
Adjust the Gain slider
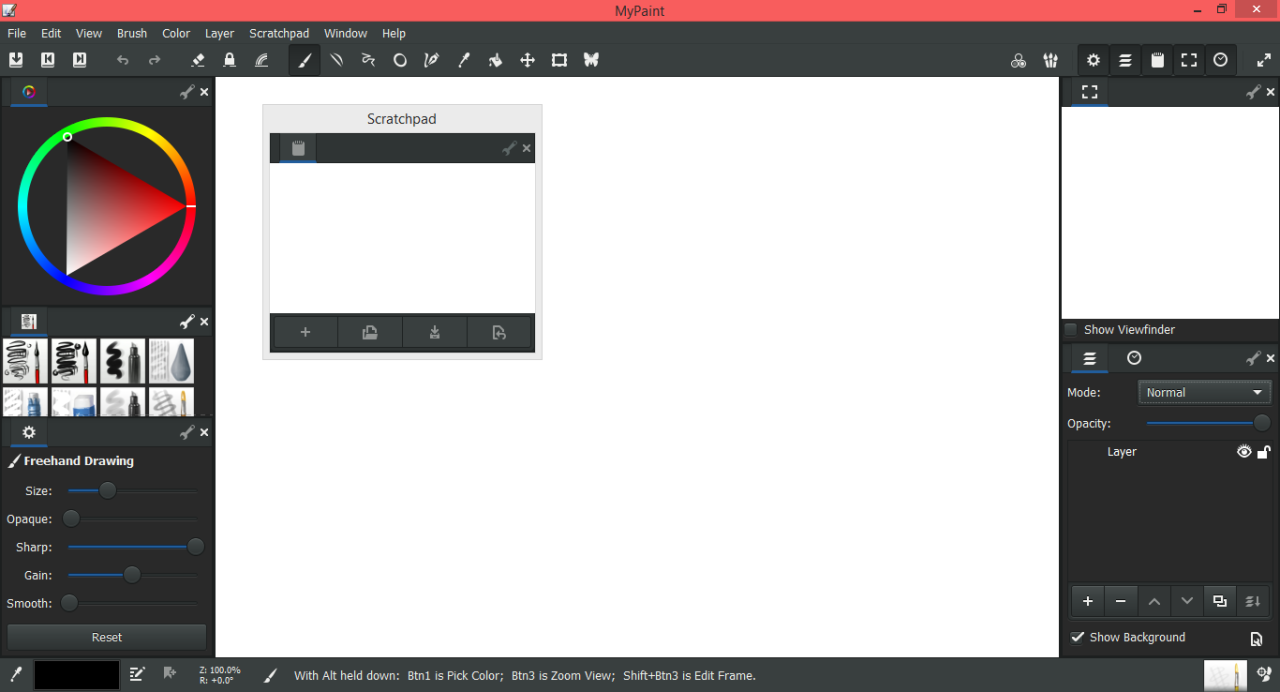[x=132, y=575]
